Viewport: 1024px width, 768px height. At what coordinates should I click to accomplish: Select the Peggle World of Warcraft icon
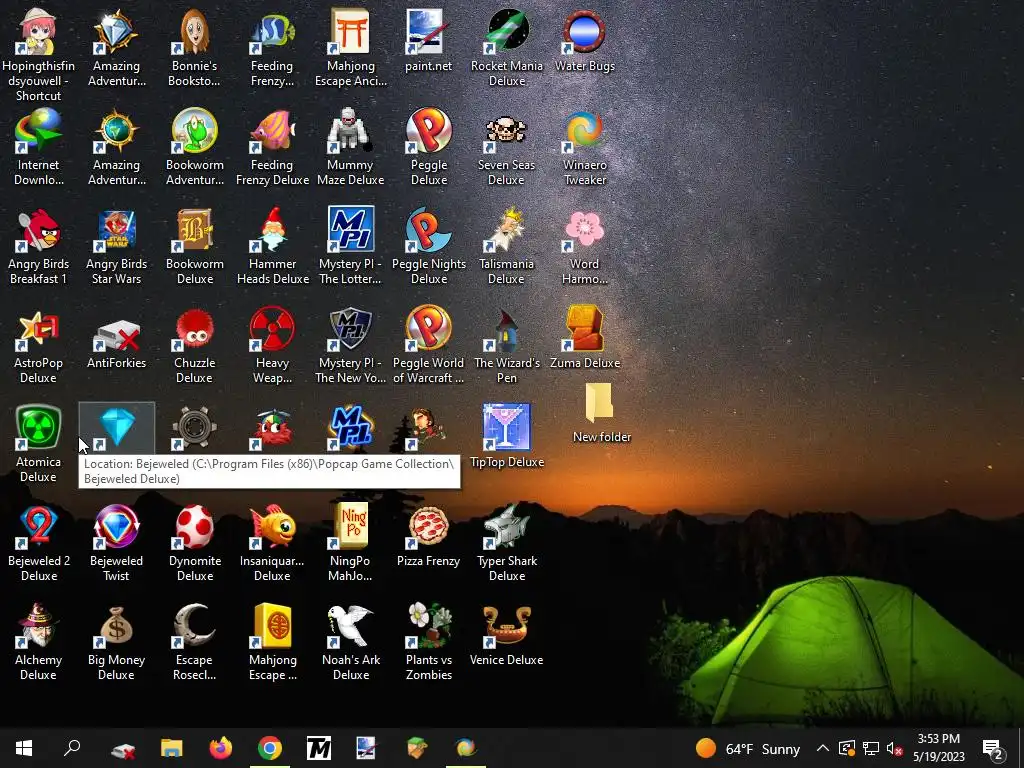click(x=428, y=328)
